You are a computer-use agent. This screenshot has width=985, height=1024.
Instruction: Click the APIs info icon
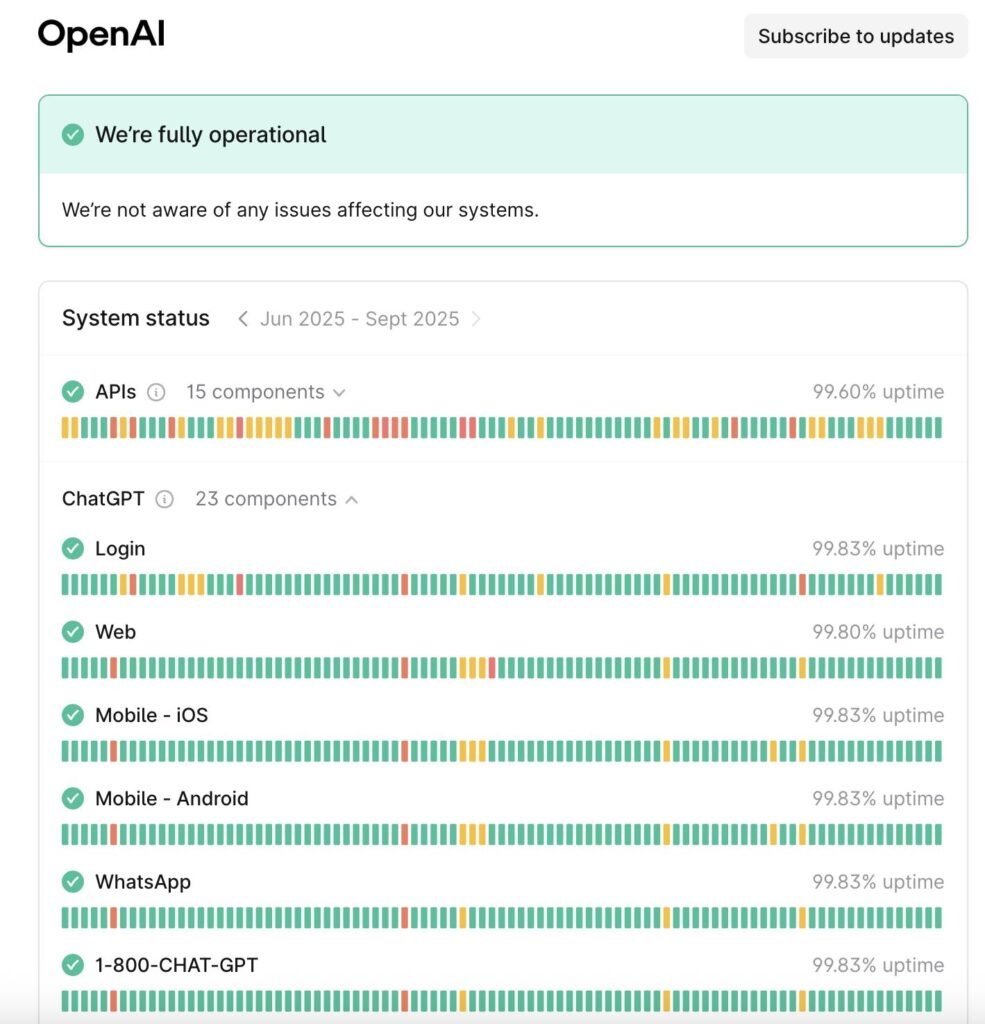156,392
